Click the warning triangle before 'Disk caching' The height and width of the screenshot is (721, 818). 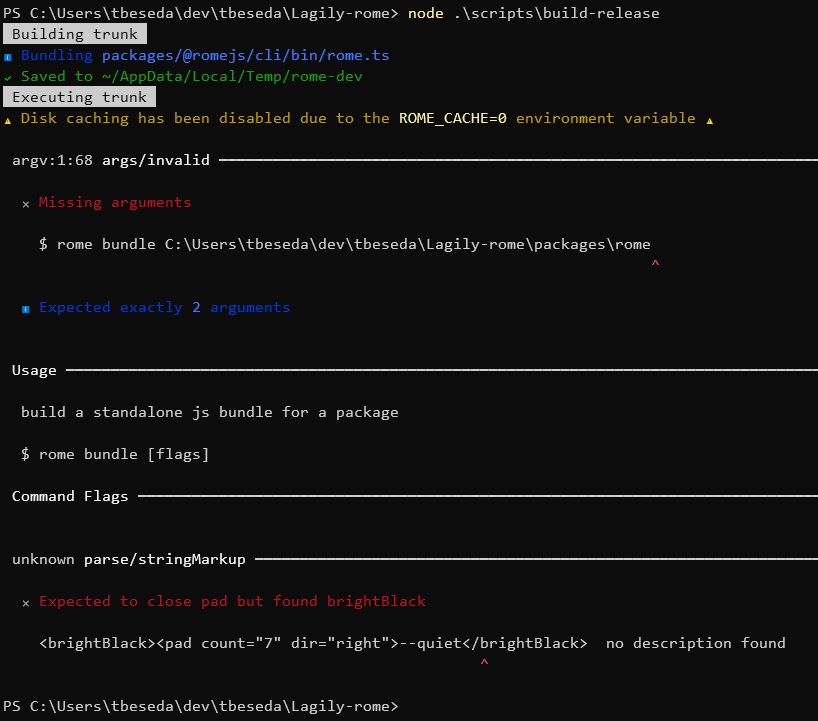[8, 121]
